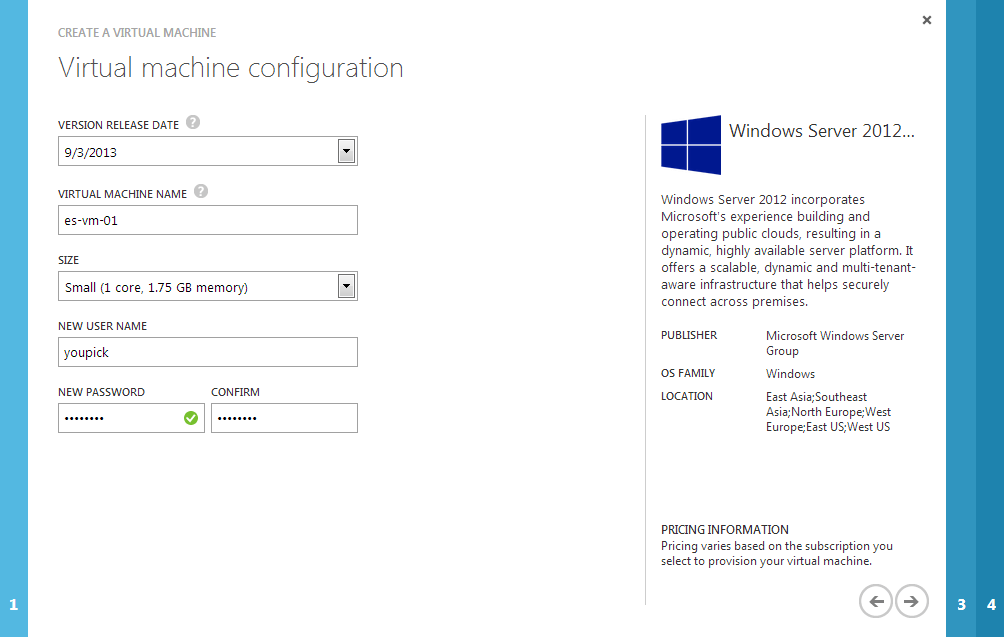Viewport: 1004px width, 637px height.
Task: Click the Windows Server logo
Action: pos(691,145)
